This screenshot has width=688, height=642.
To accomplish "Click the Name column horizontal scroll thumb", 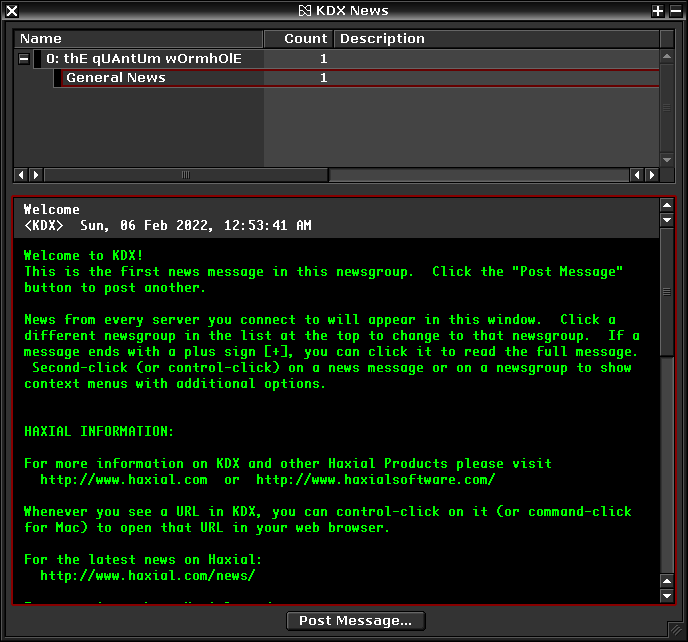I will 186,175.
